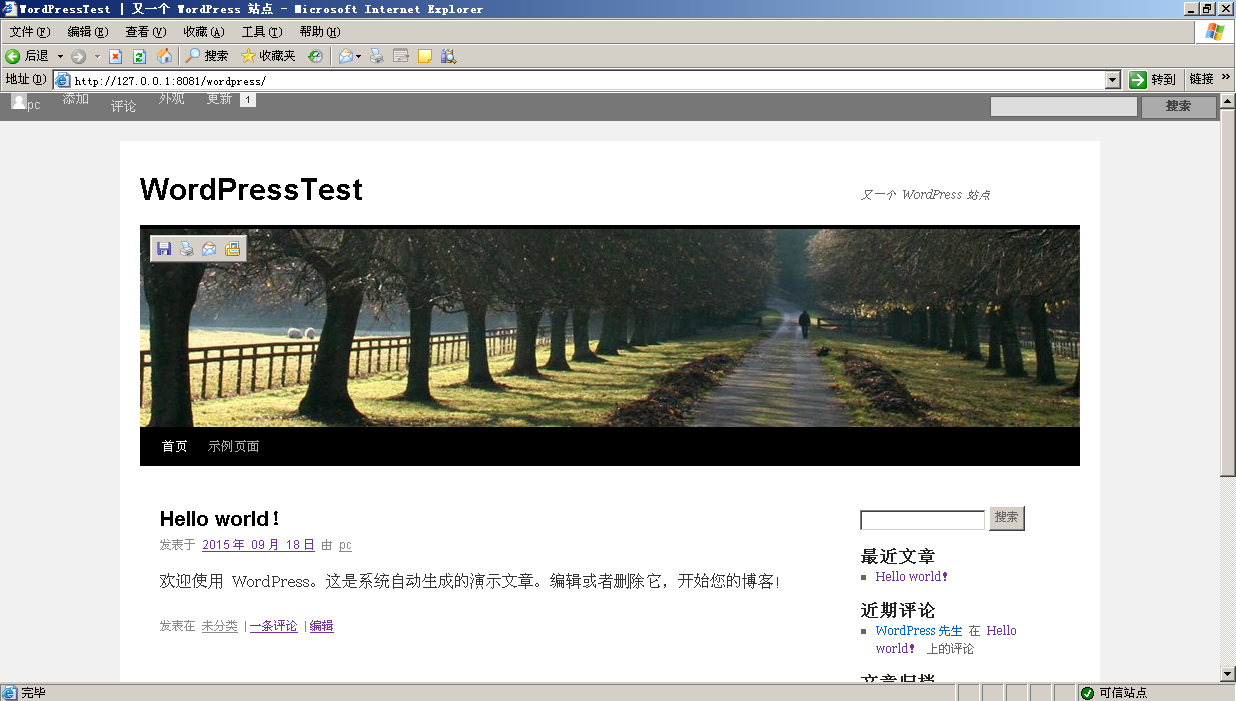Expand the Mail button dropdown arrow
Screen dimensions: 1236x701
[x=358, y=56]
